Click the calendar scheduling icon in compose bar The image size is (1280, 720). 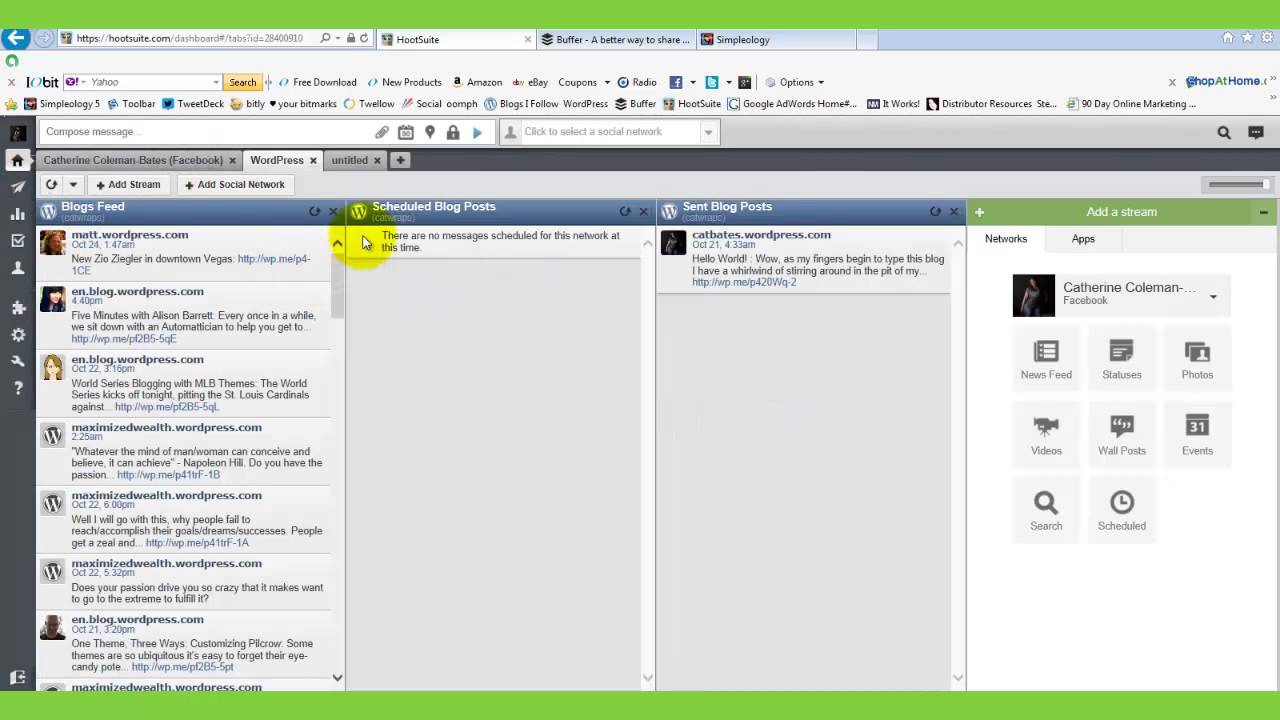[x=405, y=132]
